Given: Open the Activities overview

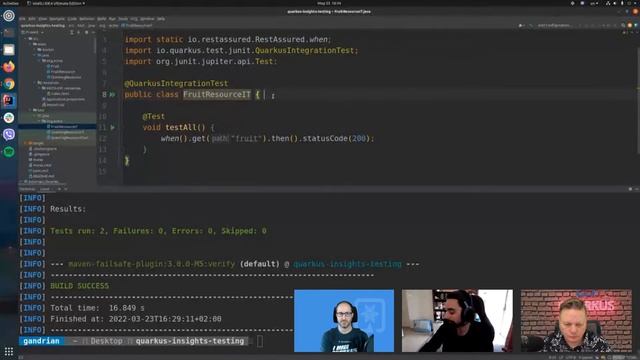Looking at the screenshot, I should click(x=10, y=3).
